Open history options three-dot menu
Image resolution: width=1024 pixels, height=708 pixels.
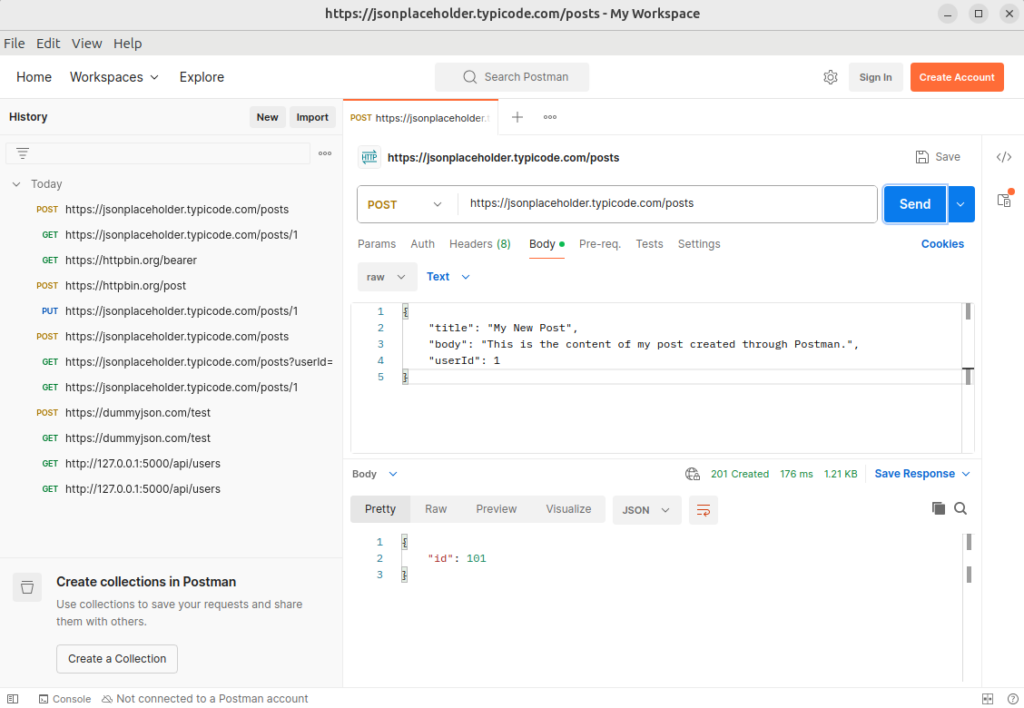[325, 153]
